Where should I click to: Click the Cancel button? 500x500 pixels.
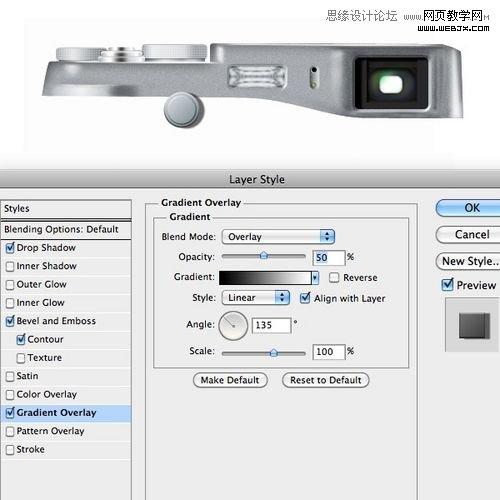point(468,235)
